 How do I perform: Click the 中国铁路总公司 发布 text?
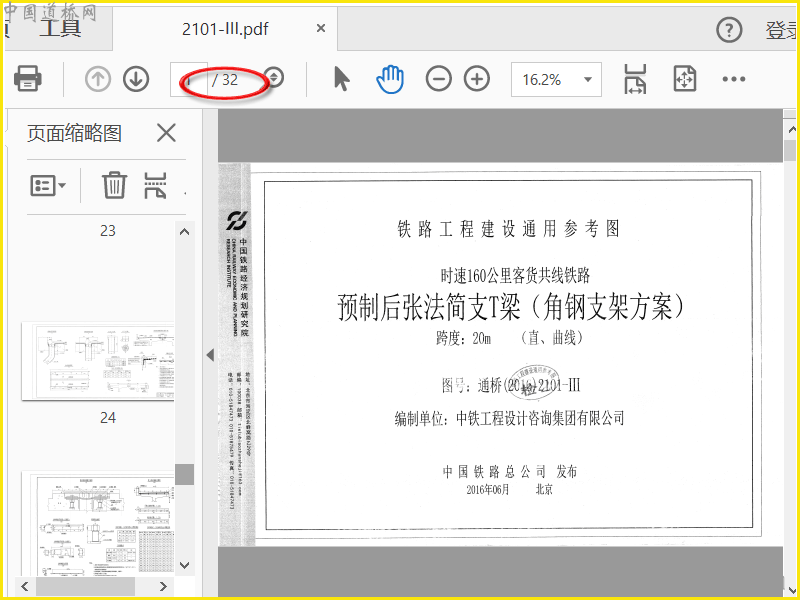[x=510, y=471]
